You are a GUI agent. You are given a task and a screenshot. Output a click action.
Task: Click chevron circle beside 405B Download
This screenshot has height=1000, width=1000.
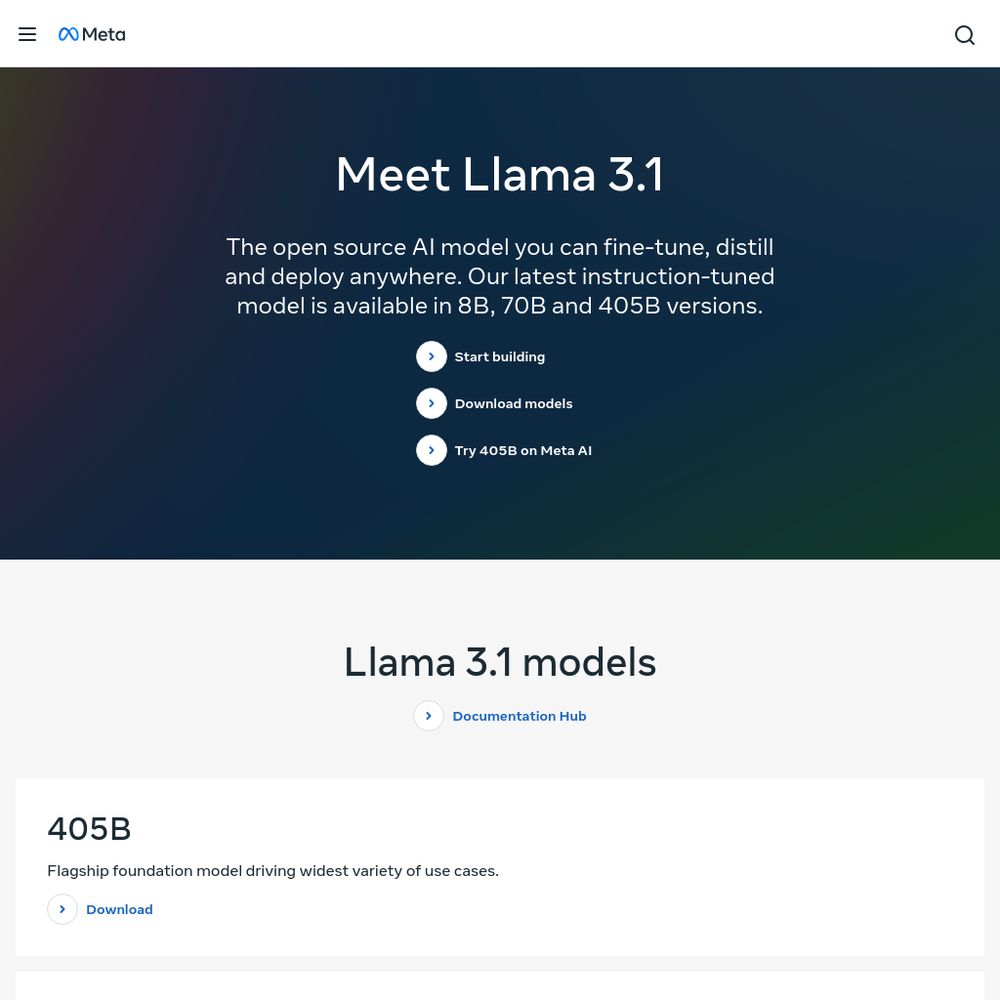coord(62,909)
